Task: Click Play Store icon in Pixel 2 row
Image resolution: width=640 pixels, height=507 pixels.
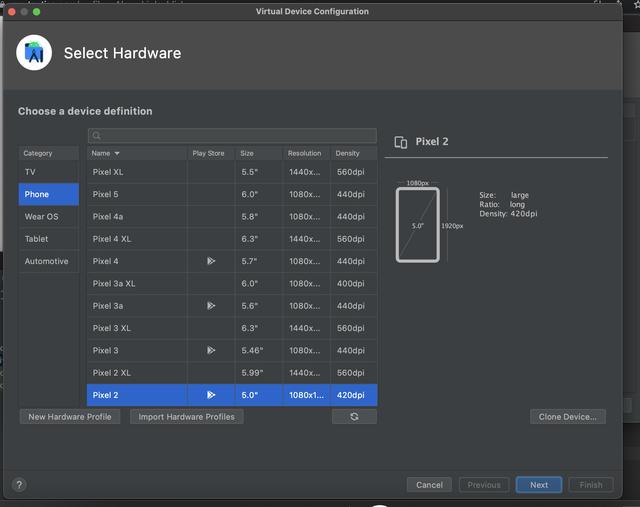Action: [211, 395]
